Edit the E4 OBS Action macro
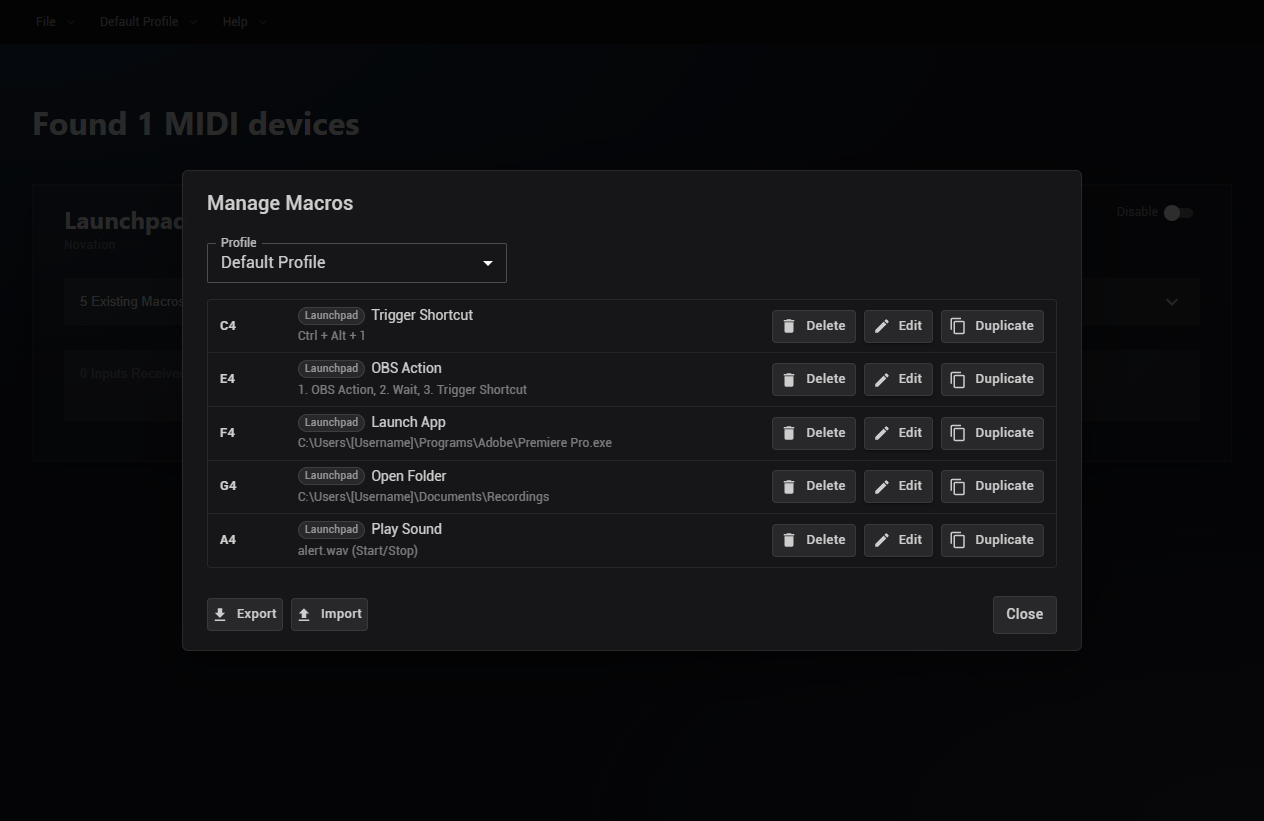 898,379
